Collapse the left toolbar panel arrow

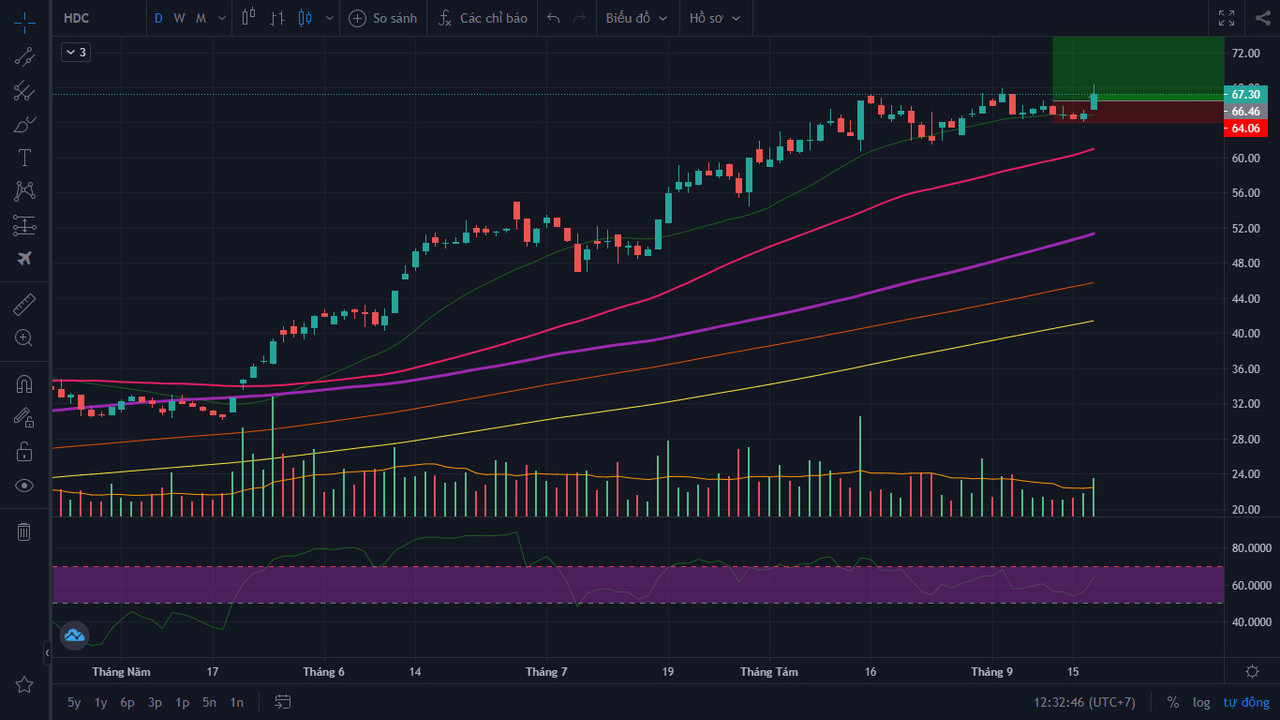pos(46,653)
